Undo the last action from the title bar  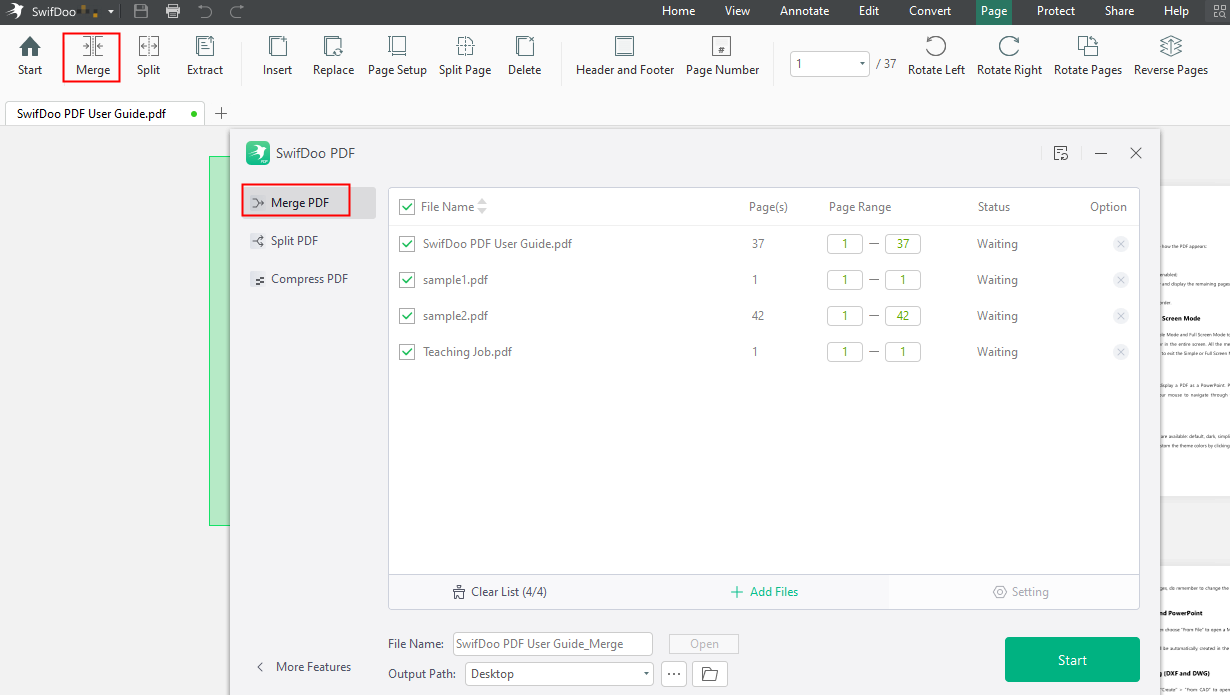pos(205,11)
